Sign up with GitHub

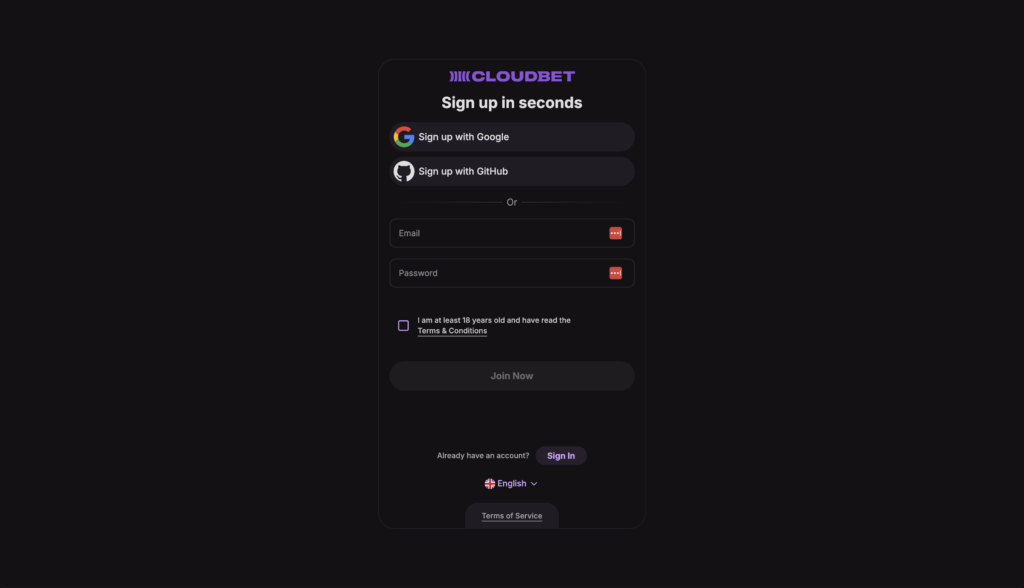point(512,171)
